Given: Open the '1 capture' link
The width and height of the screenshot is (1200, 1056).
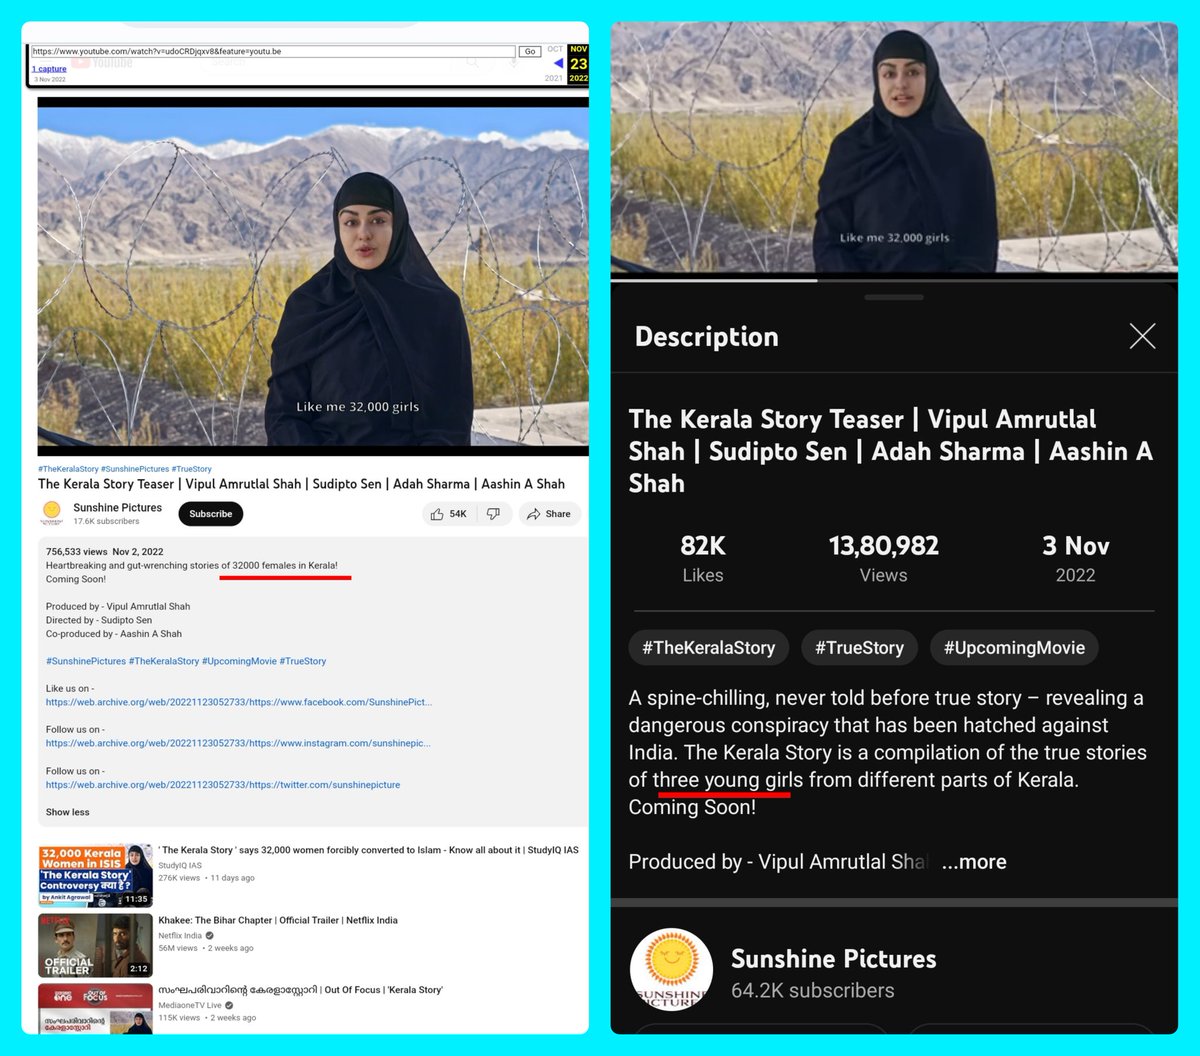Looking at the screenshot, I should [49, 69].
